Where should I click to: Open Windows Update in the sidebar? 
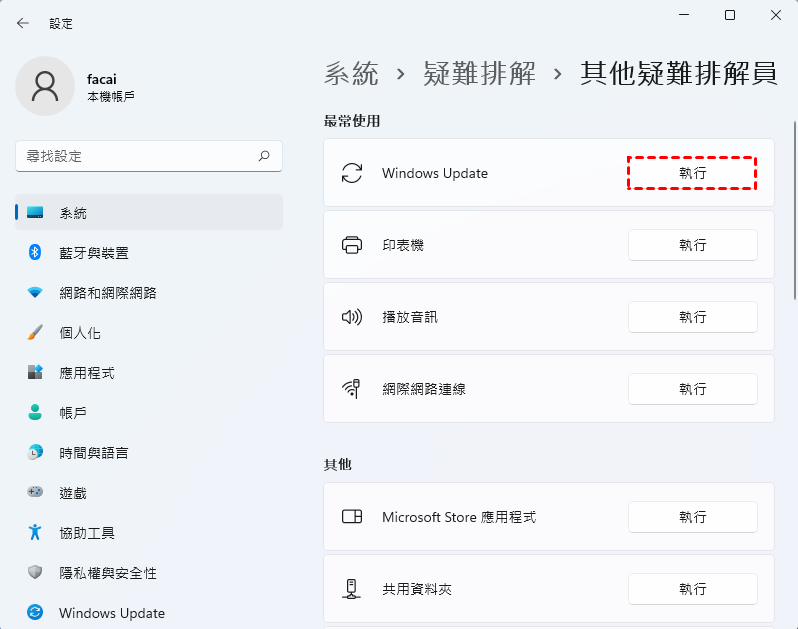tap(112, 613)
